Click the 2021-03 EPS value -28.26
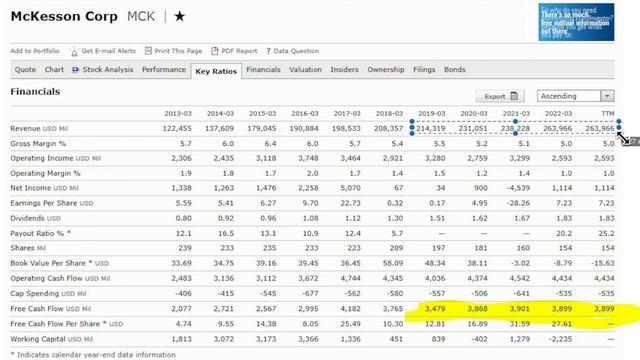640x360 pixels. coord(517,203)
